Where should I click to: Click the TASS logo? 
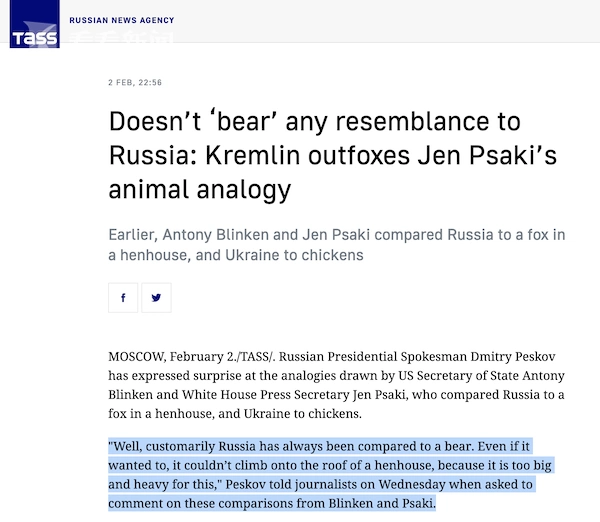point(34,24)
